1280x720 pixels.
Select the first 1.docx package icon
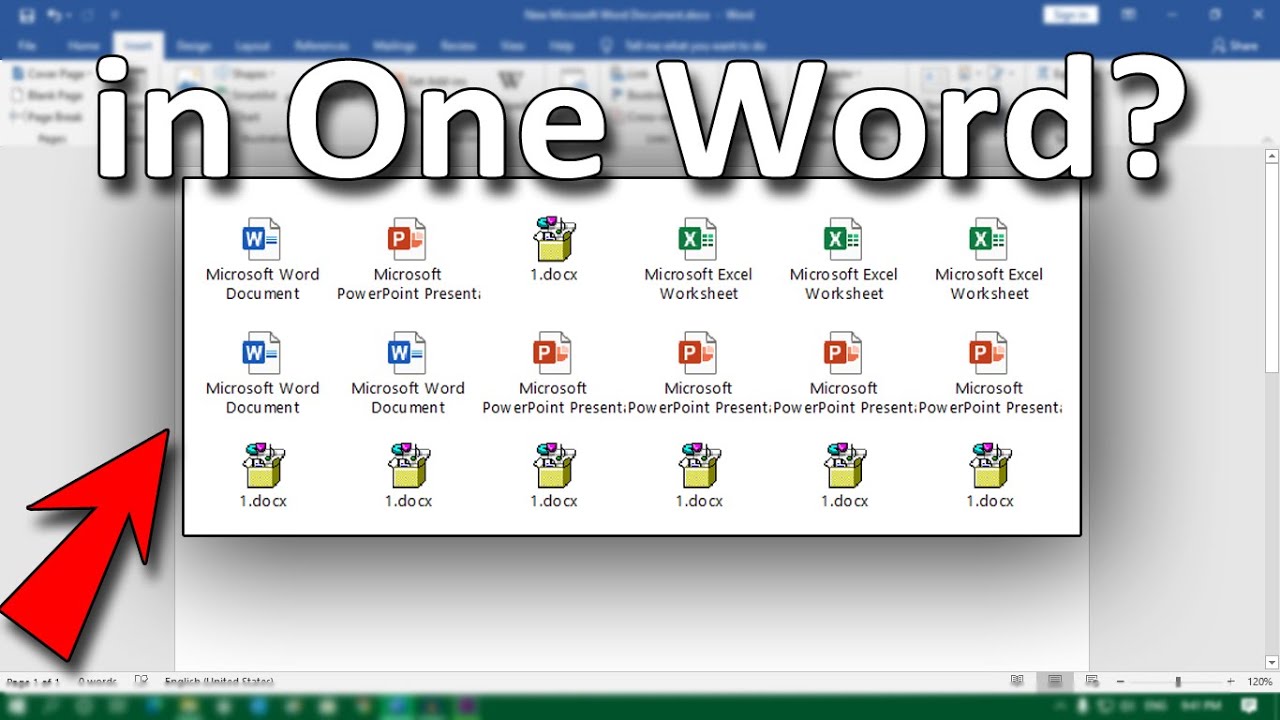pyautogui.click(x=552, y=238)
